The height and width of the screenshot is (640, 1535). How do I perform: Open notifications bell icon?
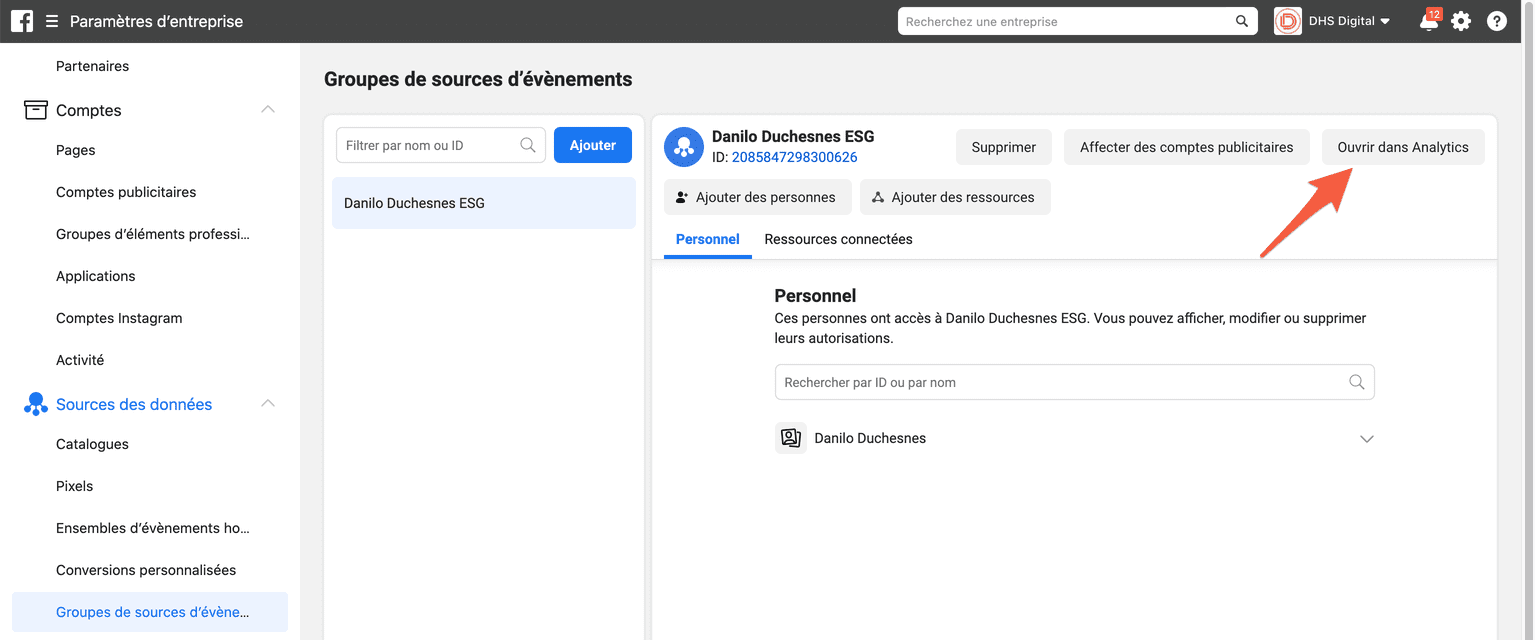click(x=1429, y=21)
